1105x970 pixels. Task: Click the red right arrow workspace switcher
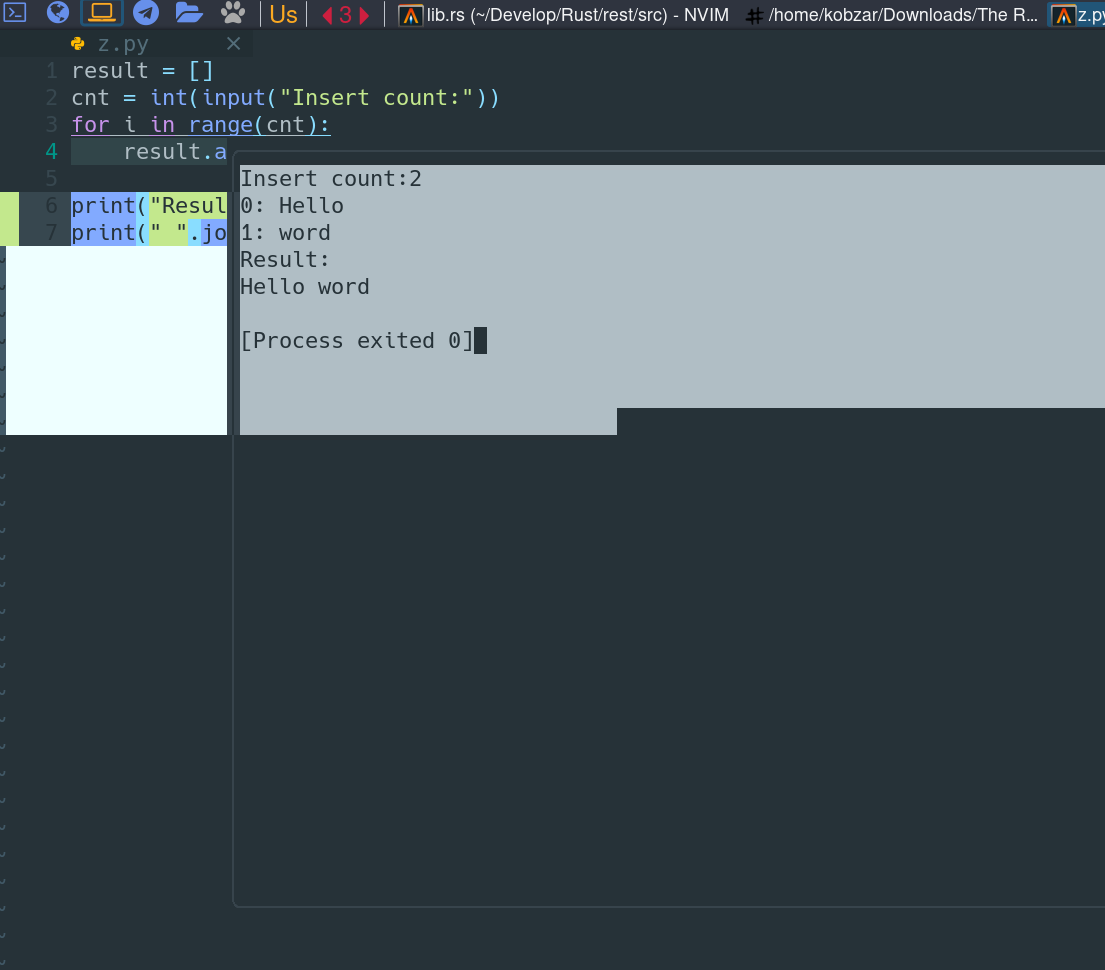point(366,14)
